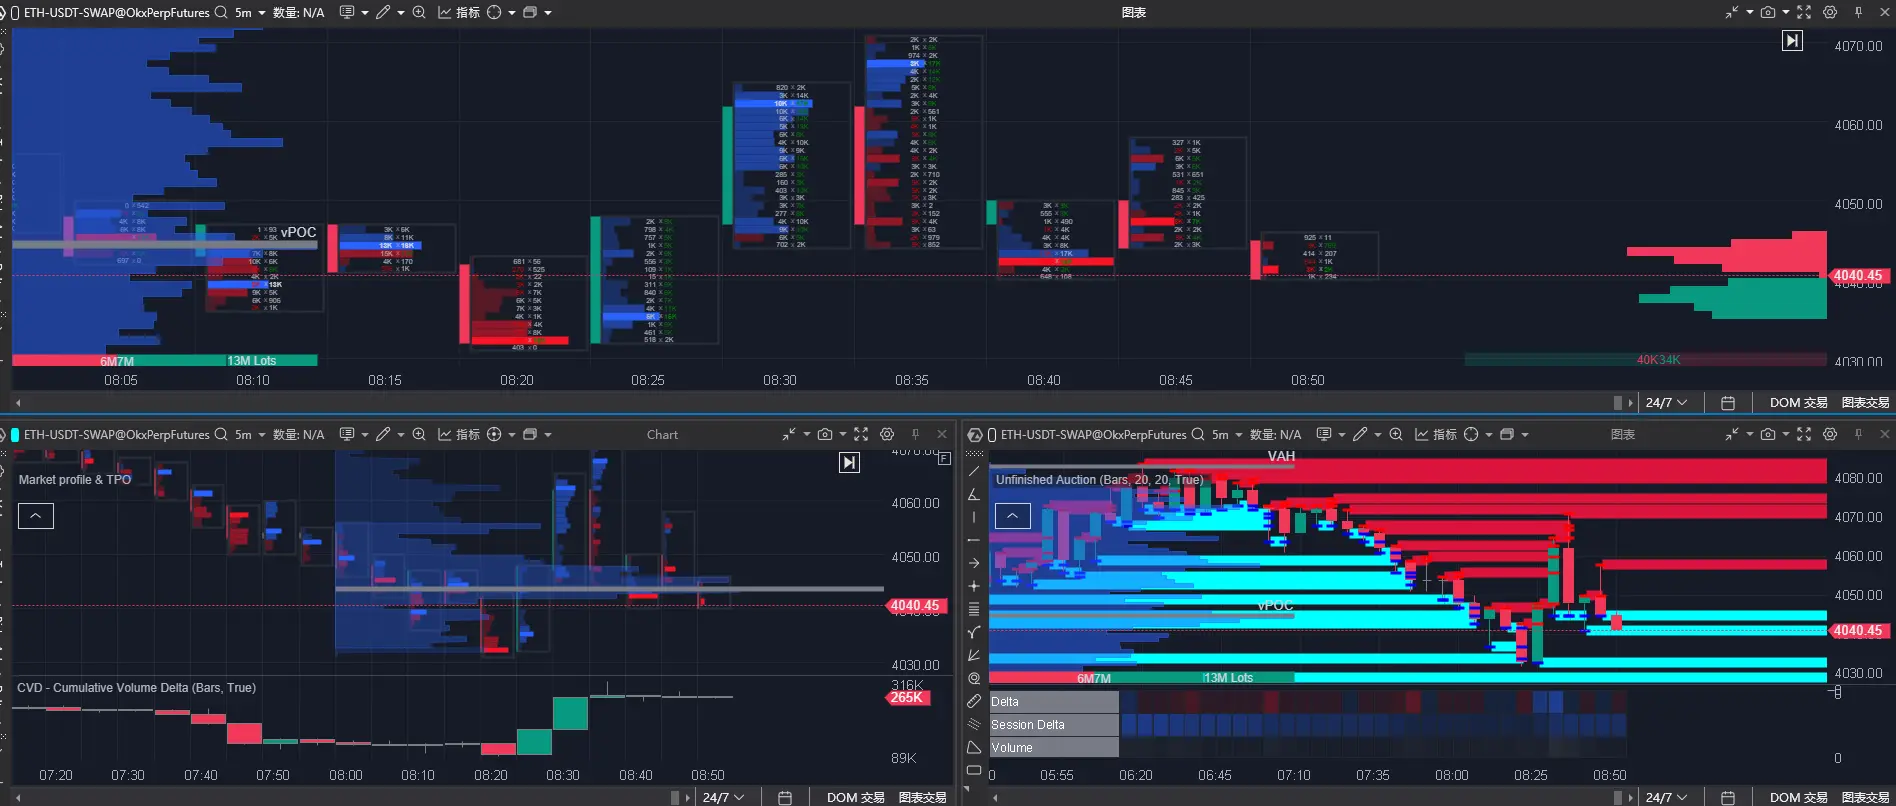Open the 指标 indicators menu in top chart

[459, 13]
